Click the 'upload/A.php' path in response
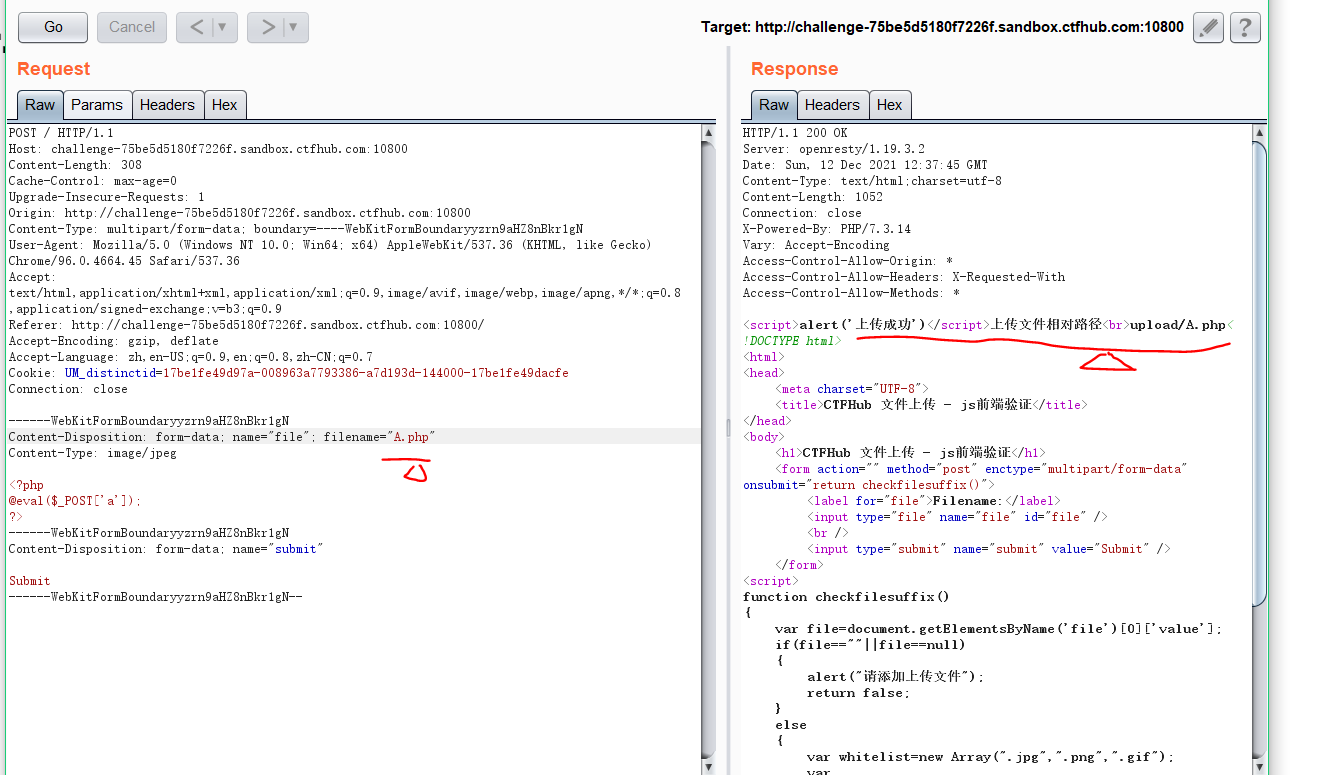This screenshot has height=775, width=1319. click(1178, 325)
